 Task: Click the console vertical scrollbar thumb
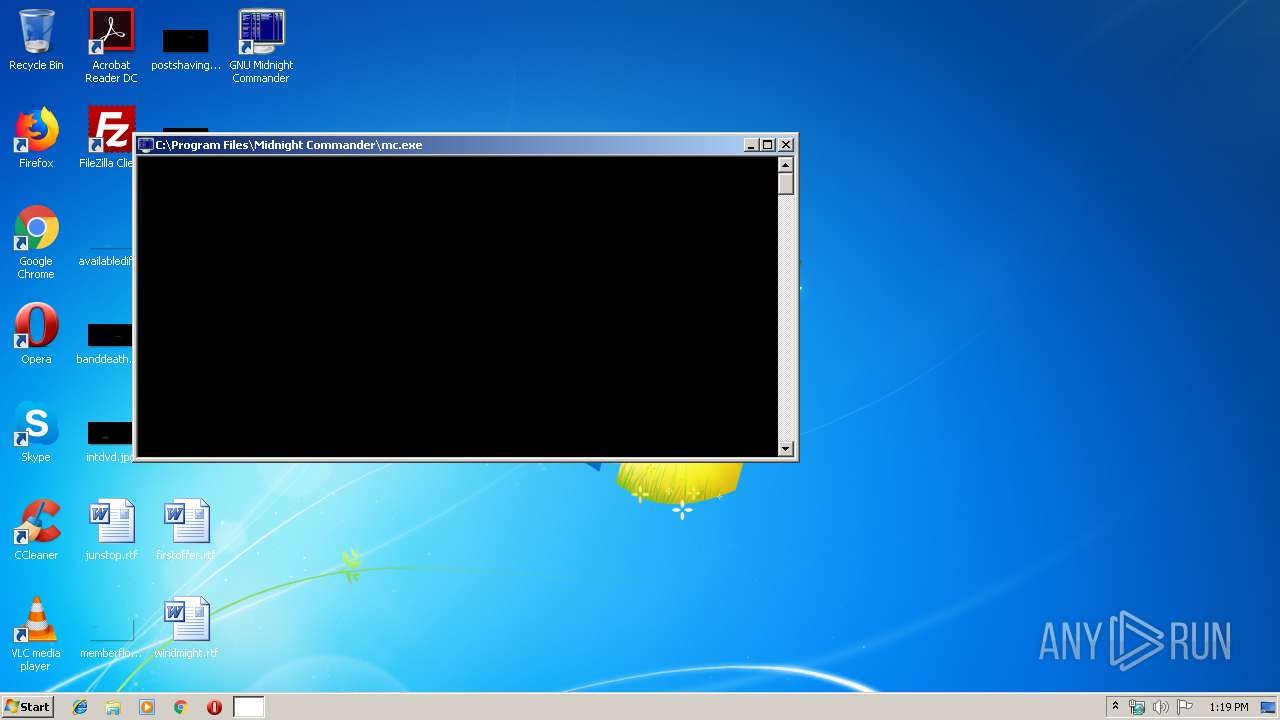786,184
